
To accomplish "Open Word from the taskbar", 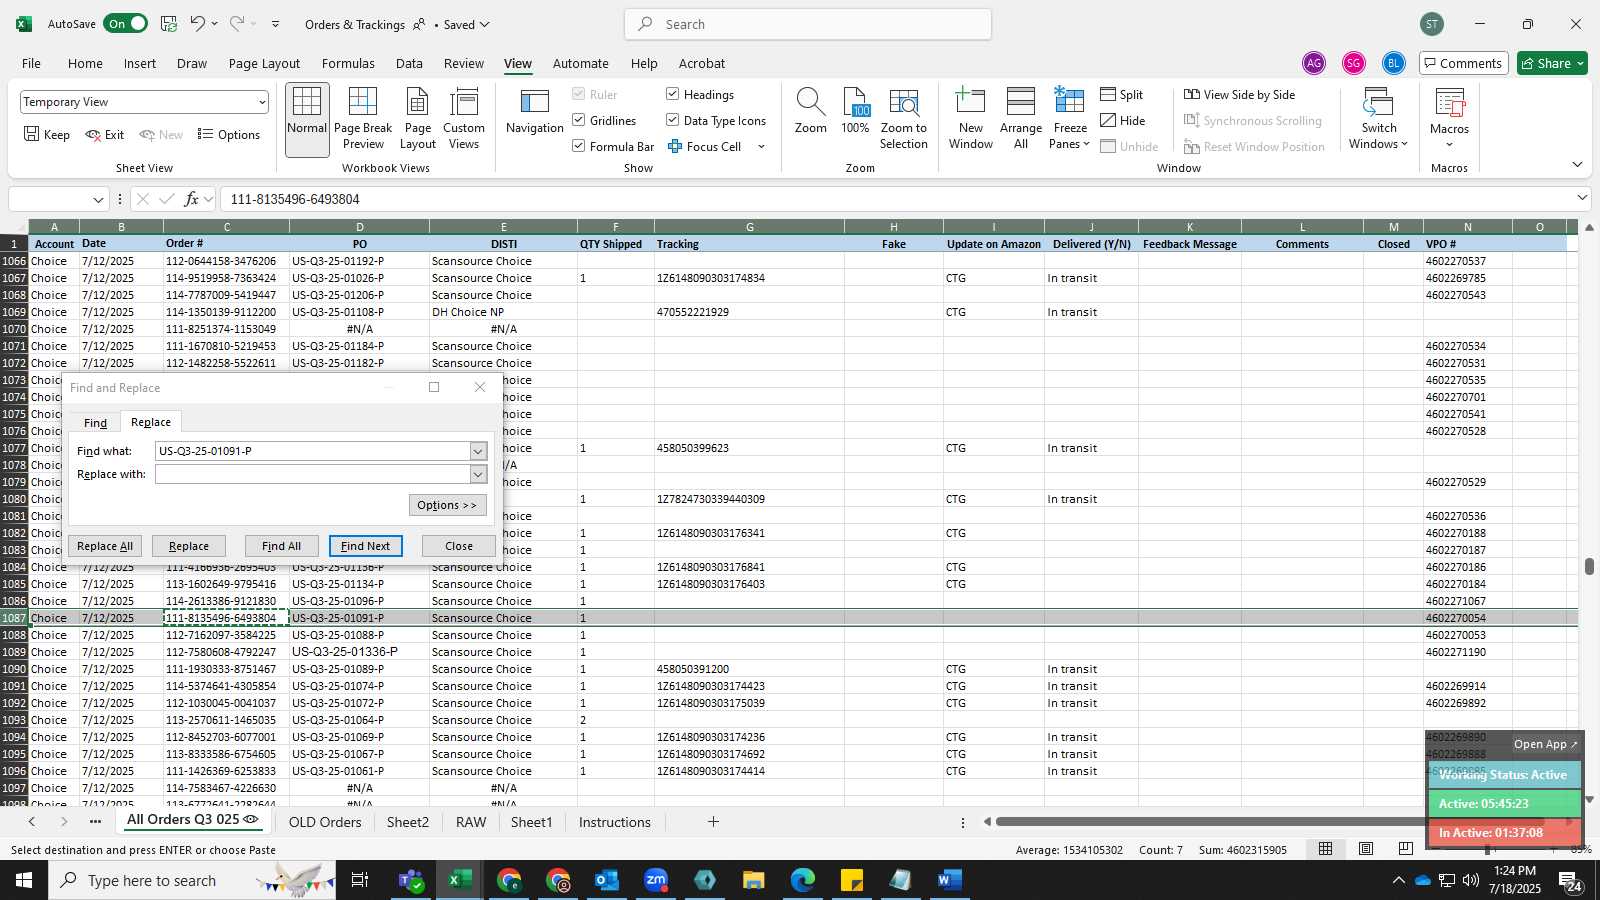I will (949, 880).
